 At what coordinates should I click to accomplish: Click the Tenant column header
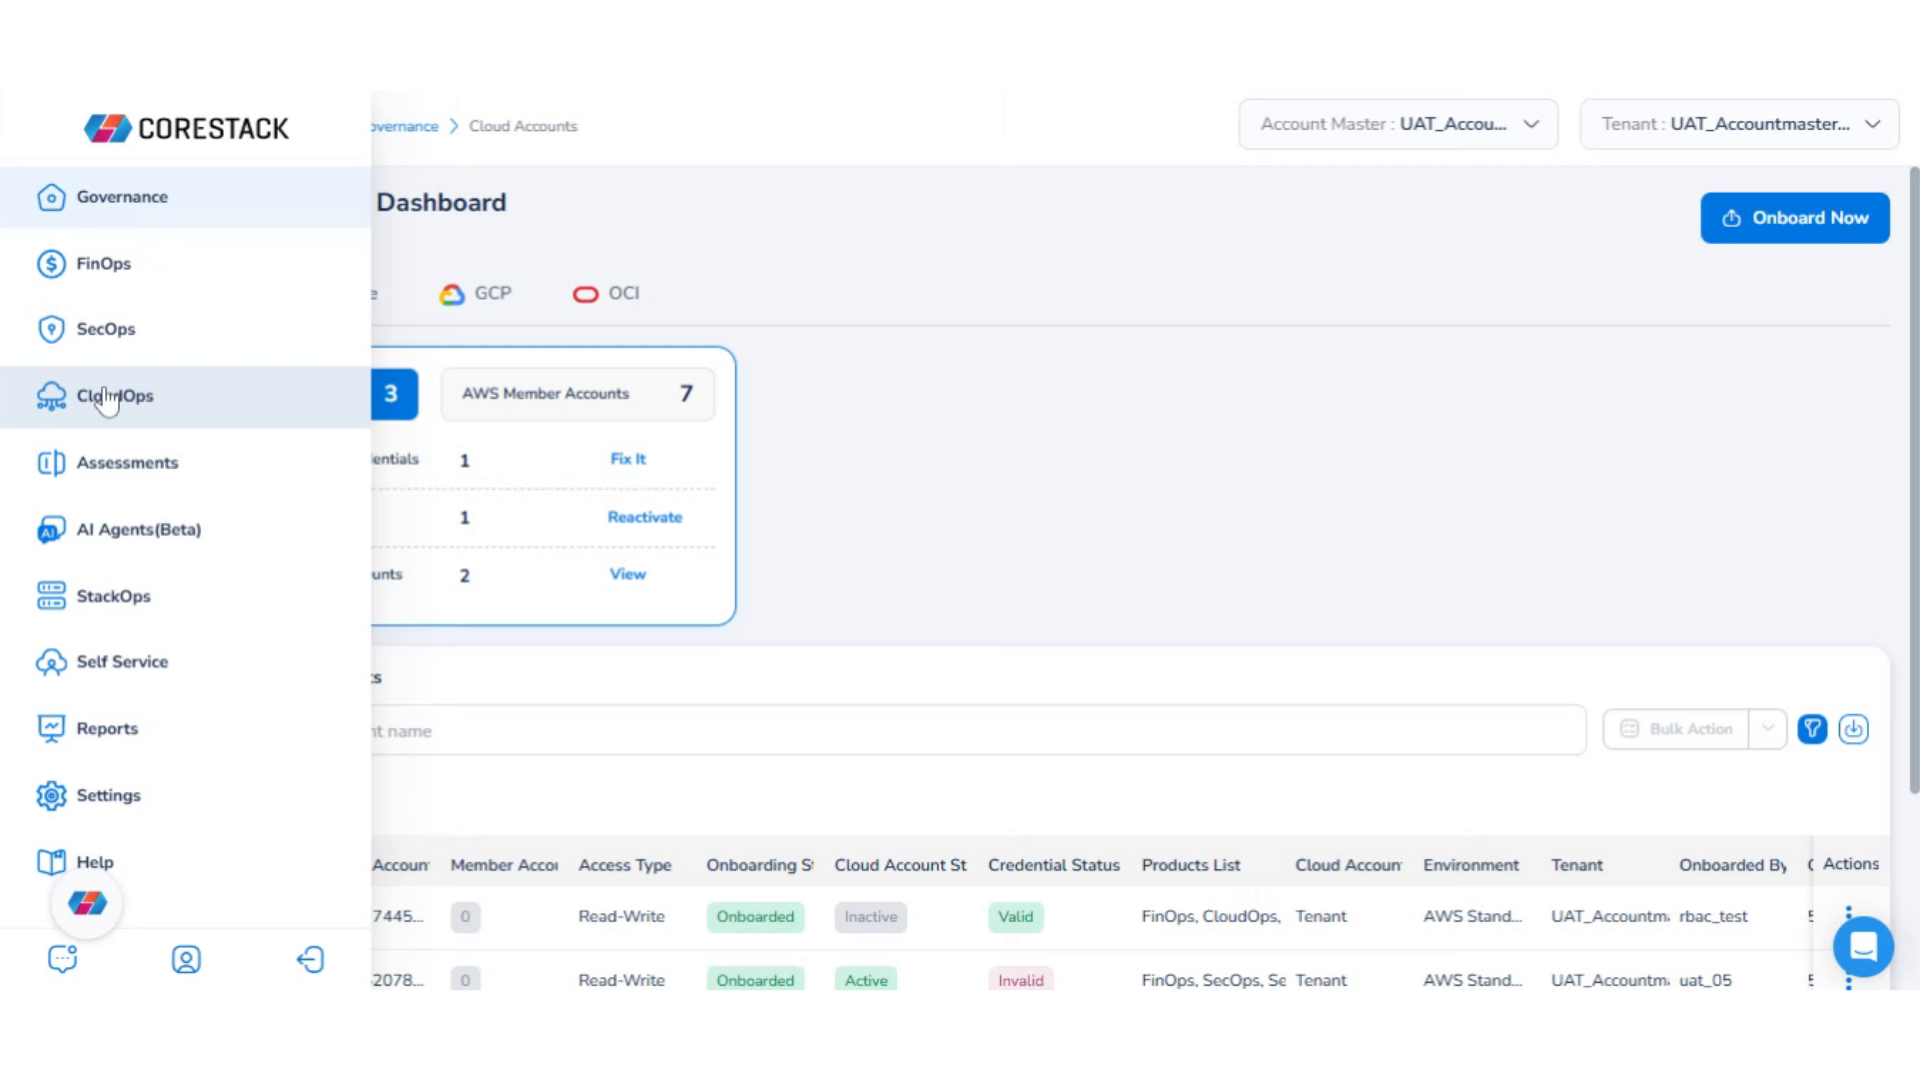(x=1577, y=865)
